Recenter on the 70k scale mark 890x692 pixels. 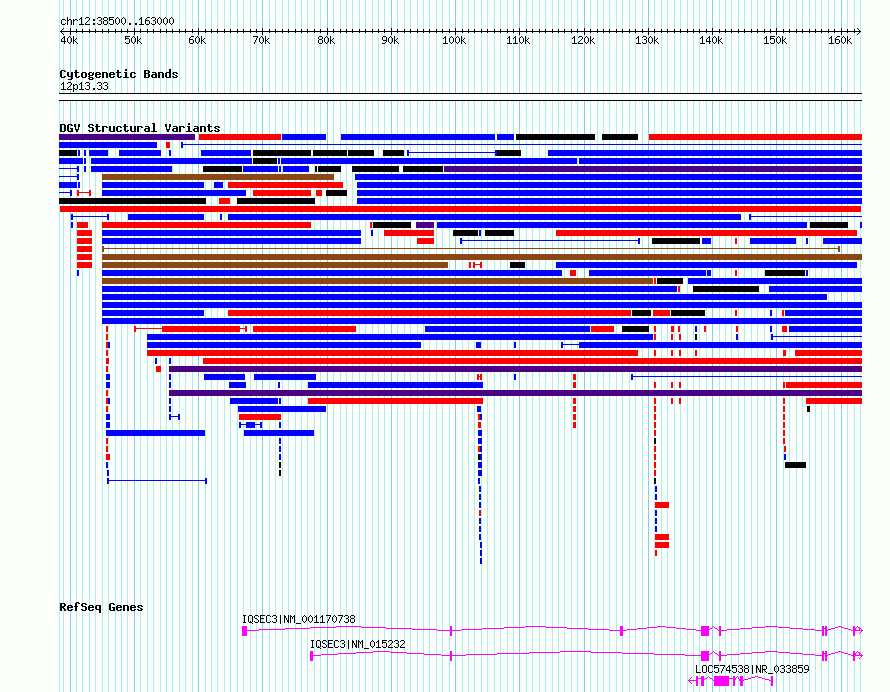click(262, 40)
